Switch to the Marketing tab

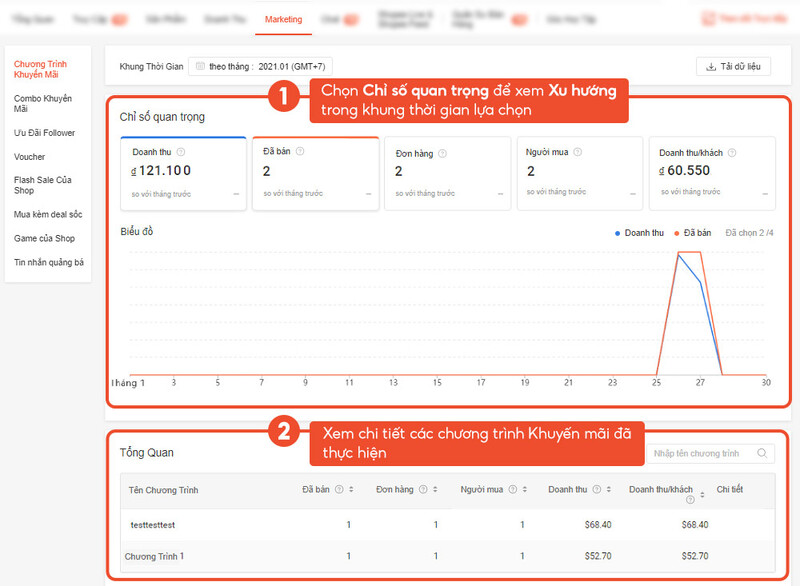[284, 18]
